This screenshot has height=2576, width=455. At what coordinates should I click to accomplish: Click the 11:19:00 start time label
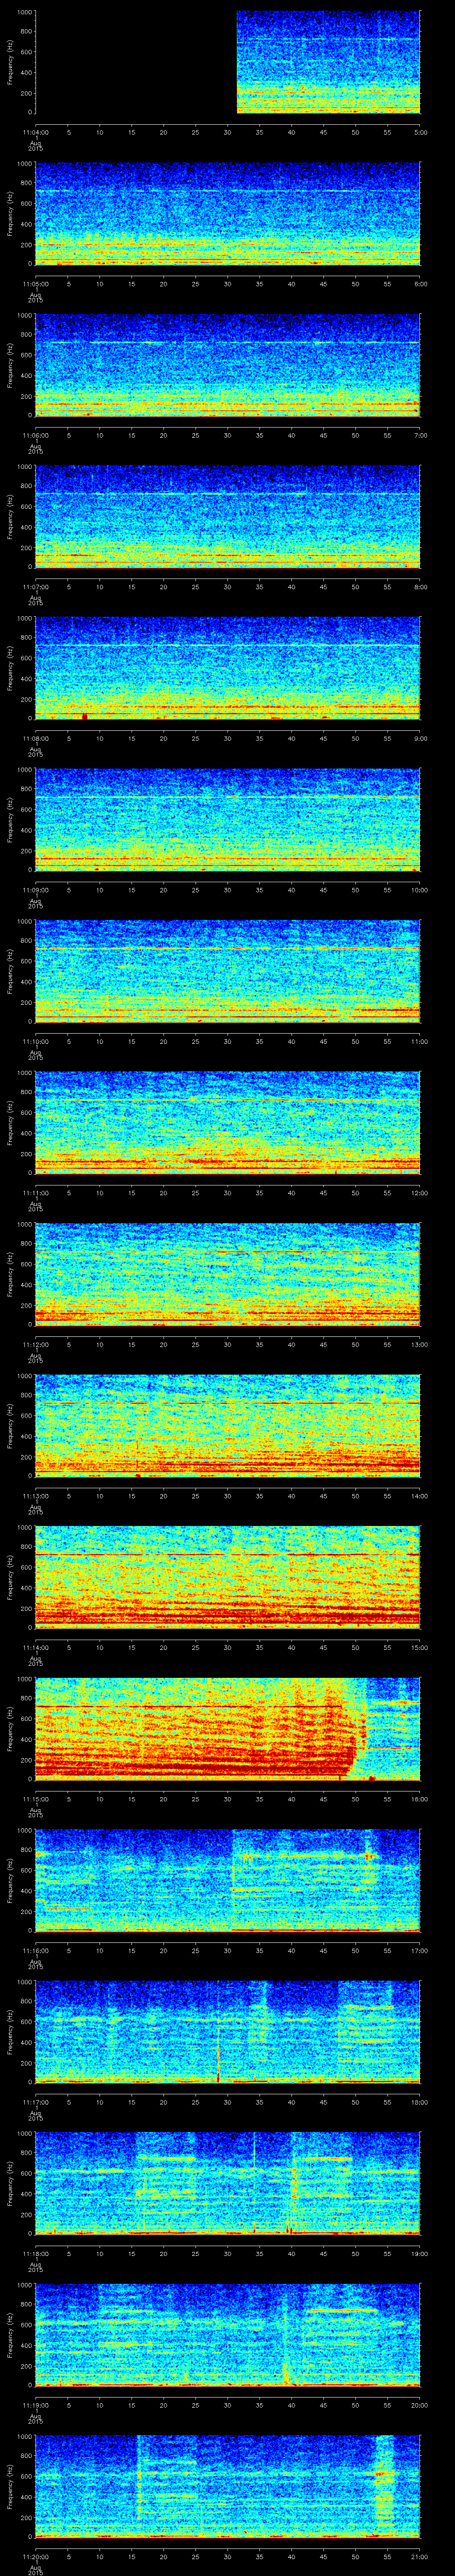[35, 2405]
